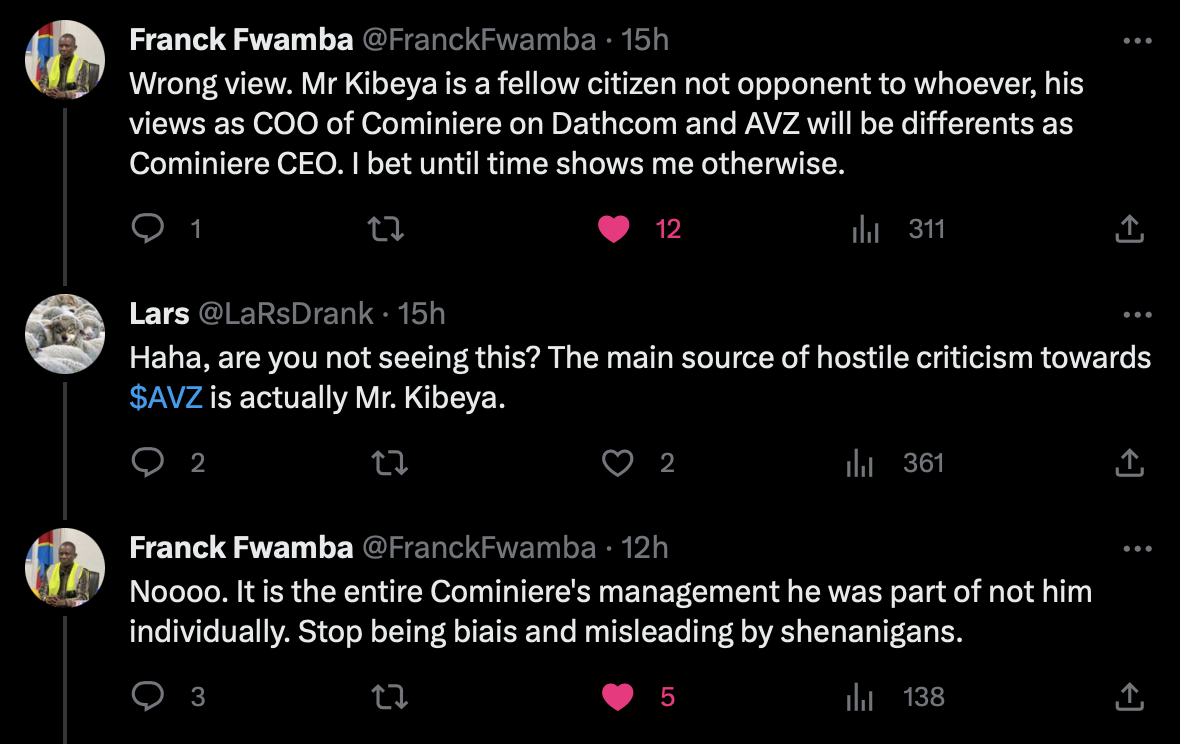
Task: Share Franck's 'Wrong view' tweet
Action: (1129, 229)
